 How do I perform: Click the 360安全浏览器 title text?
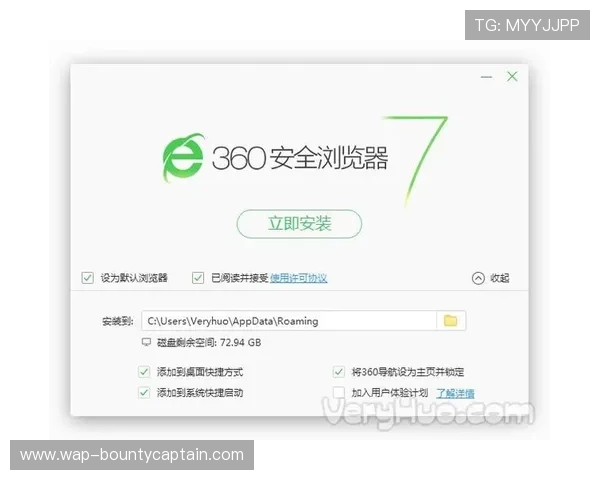[x=300, y=158]
